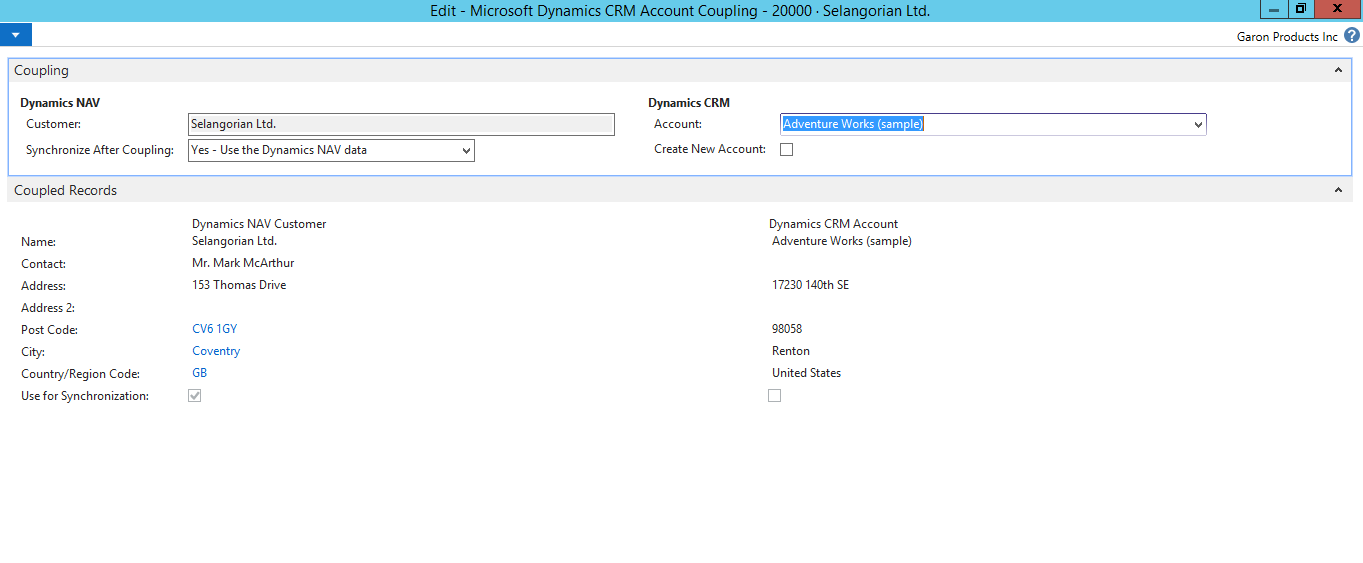Screen dimensions: 1363x563
Task: Open the blue application menu dropdown
Action: 16,35
